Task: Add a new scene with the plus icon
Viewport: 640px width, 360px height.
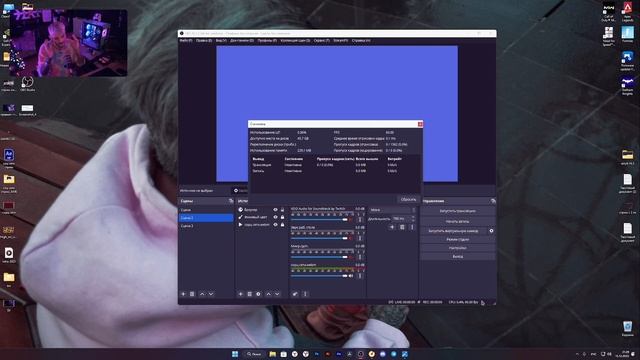Action: (183, 294)
